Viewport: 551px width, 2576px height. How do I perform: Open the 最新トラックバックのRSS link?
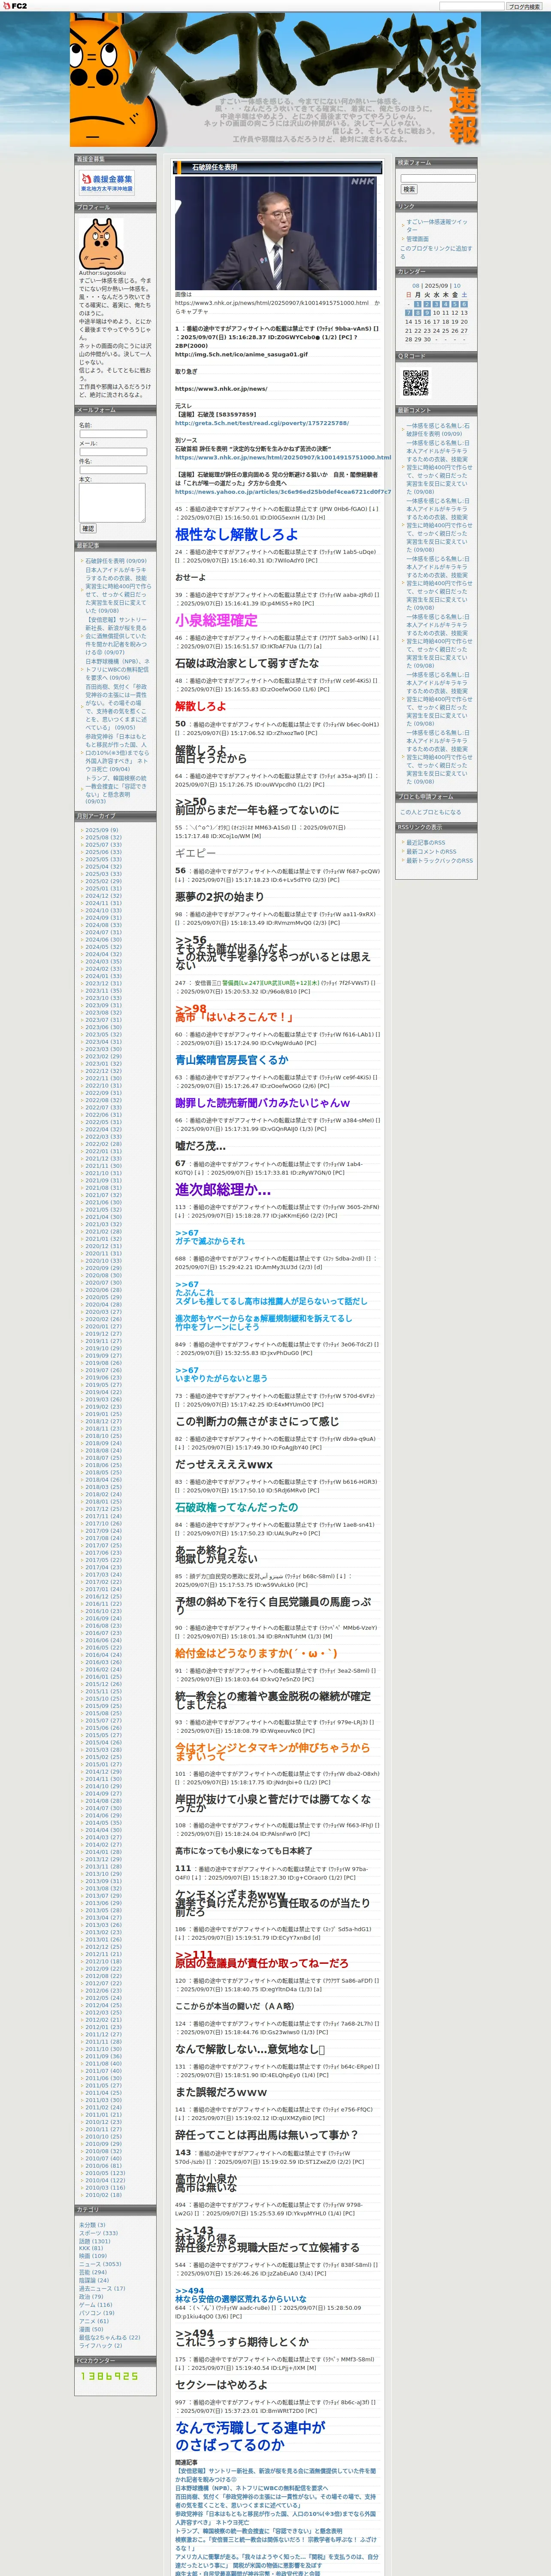click(439, 861)
